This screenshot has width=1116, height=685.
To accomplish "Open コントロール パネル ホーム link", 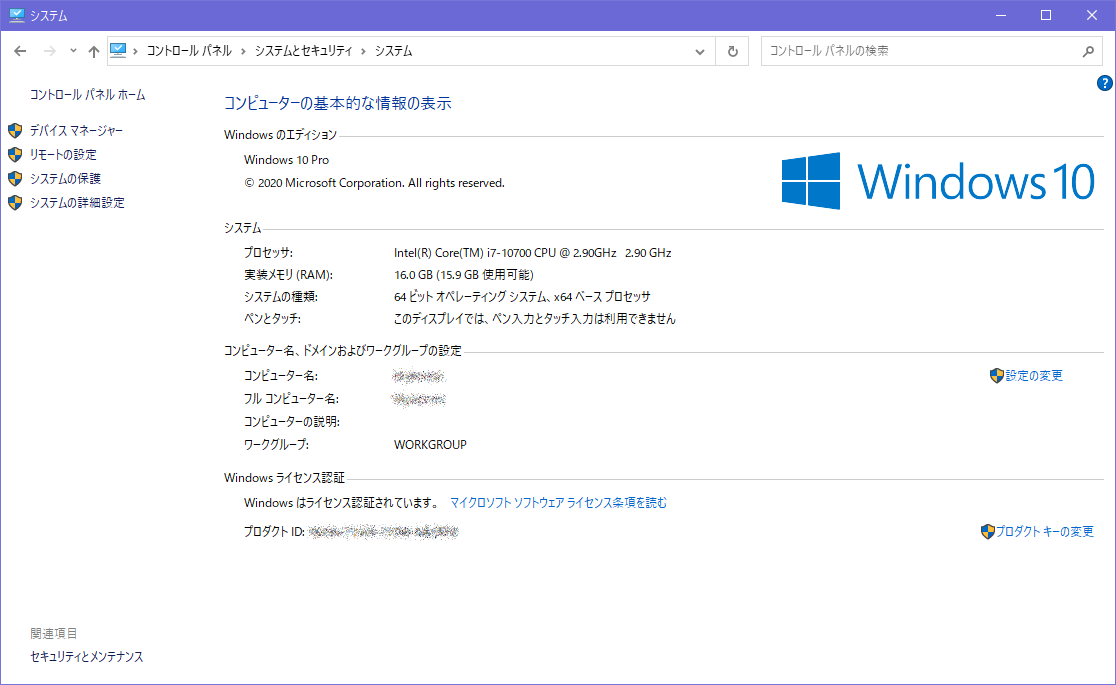I will click(x=88, y=95).
